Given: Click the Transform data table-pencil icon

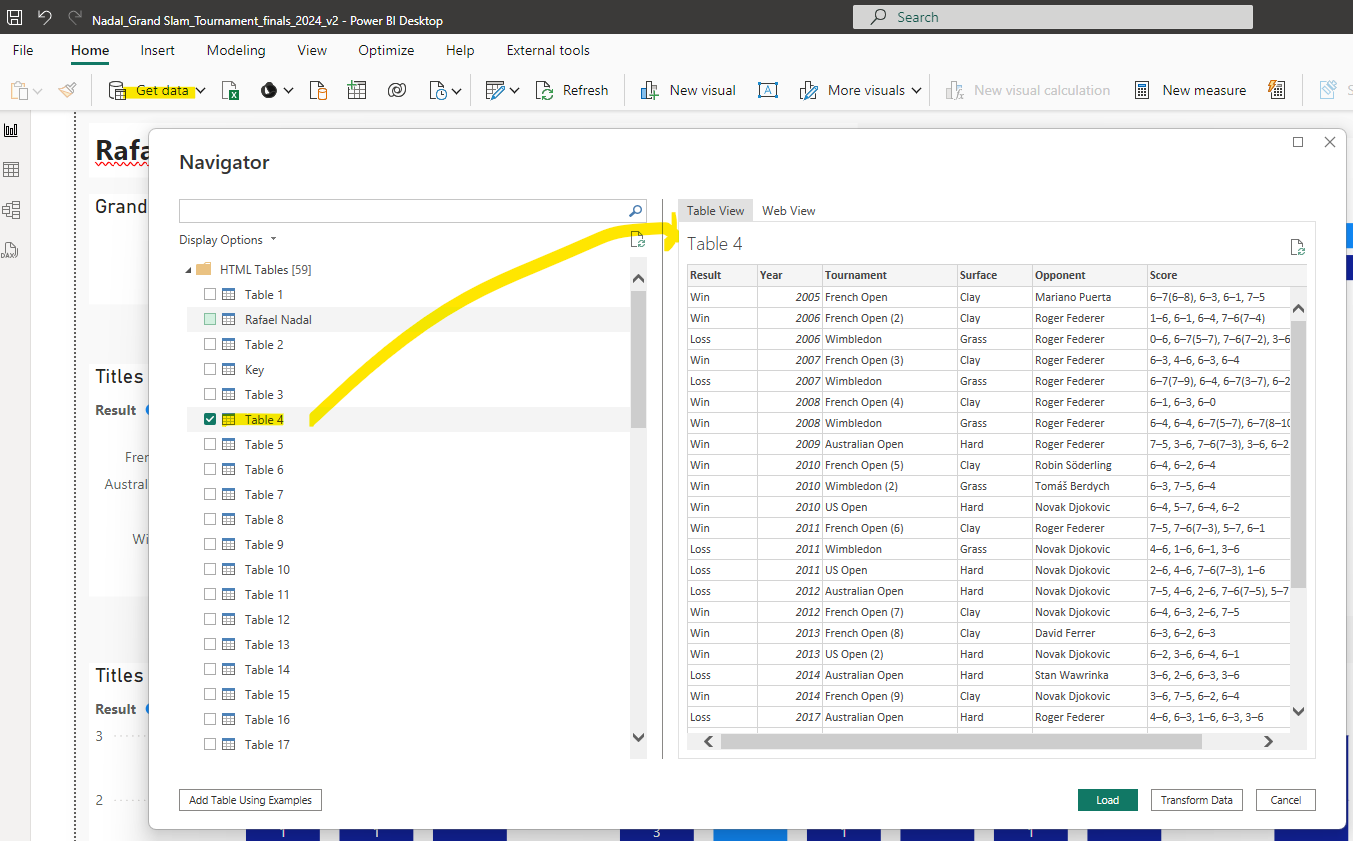Looking at the screenshot, I should pyautogui.click(x=495, y=90).
